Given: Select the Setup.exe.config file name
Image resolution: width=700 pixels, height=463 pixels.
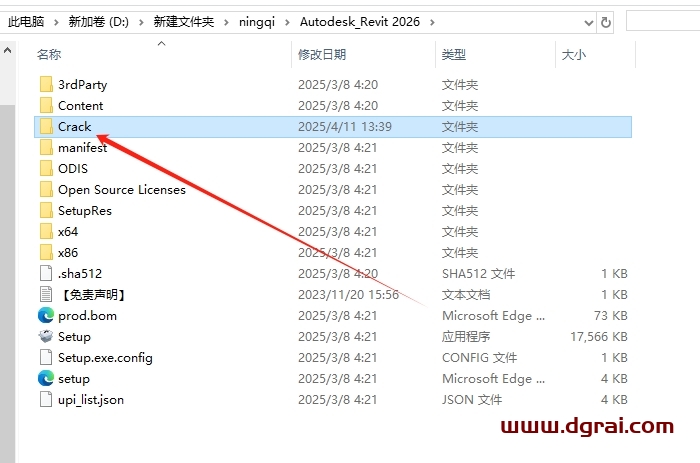Looking at the screenshot, I should (105, 358).
